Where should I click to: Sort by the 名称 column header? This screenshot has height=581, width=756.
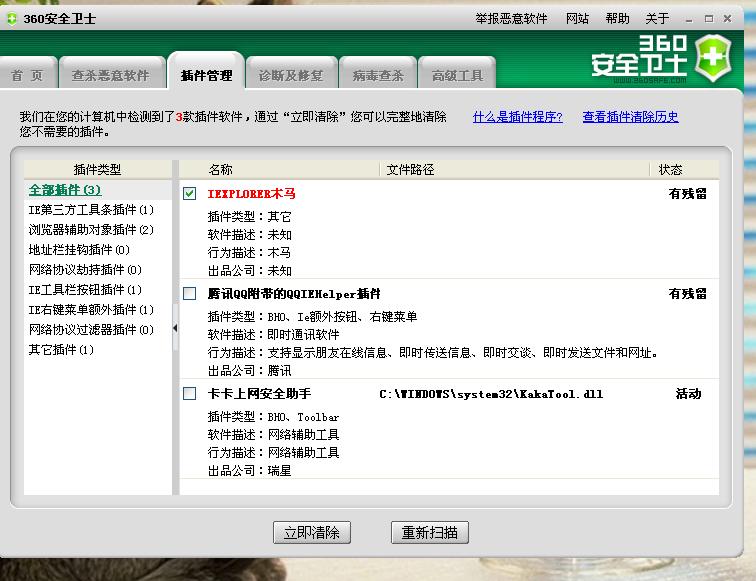point(280,169)
